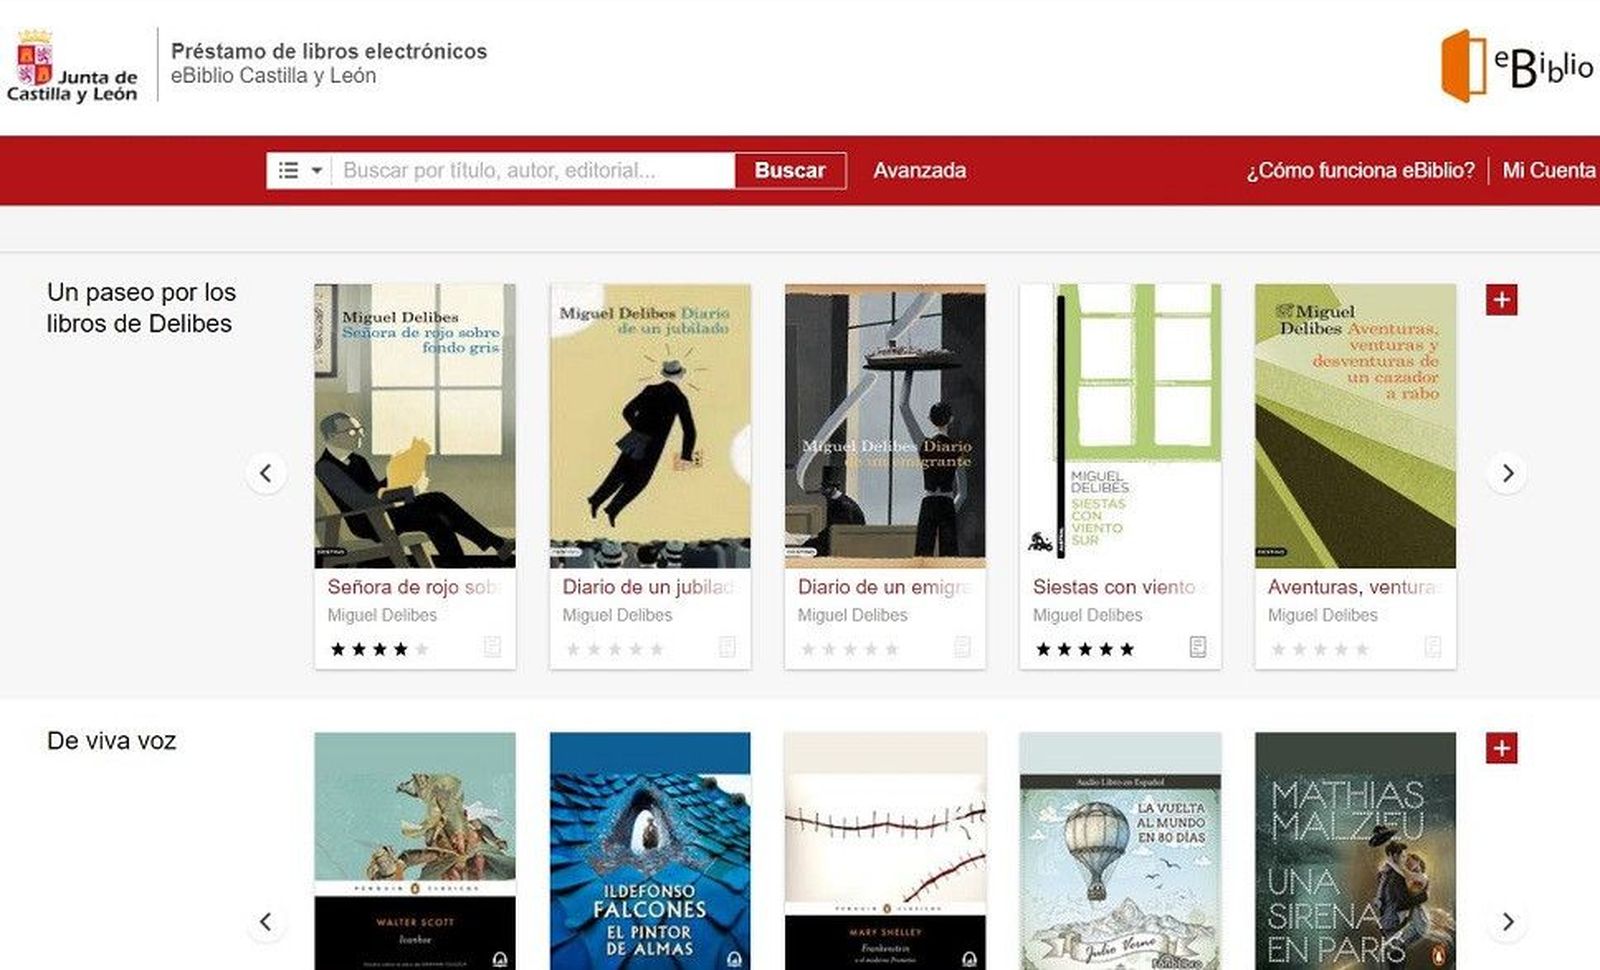Move the De viva voz carousel left

266,921
